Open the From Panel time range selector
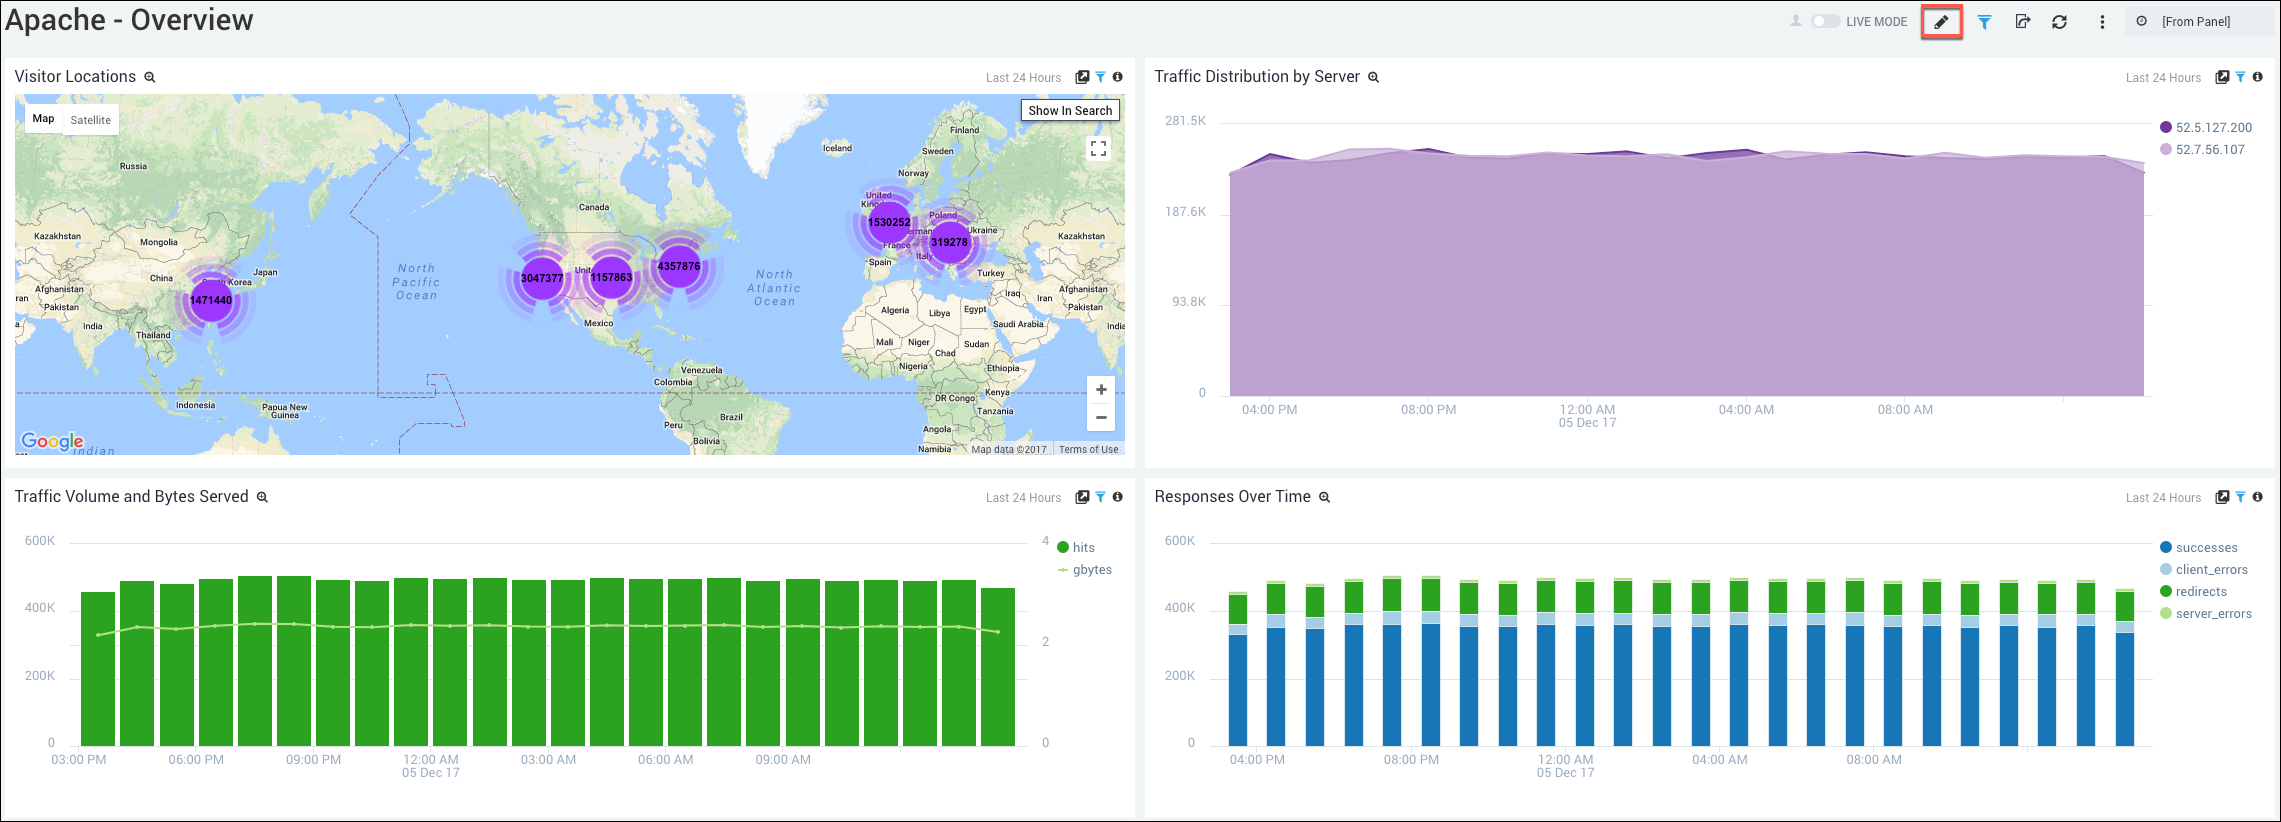The width and height of the screenshot is (2281, 822). click(x=2195, y=22)
